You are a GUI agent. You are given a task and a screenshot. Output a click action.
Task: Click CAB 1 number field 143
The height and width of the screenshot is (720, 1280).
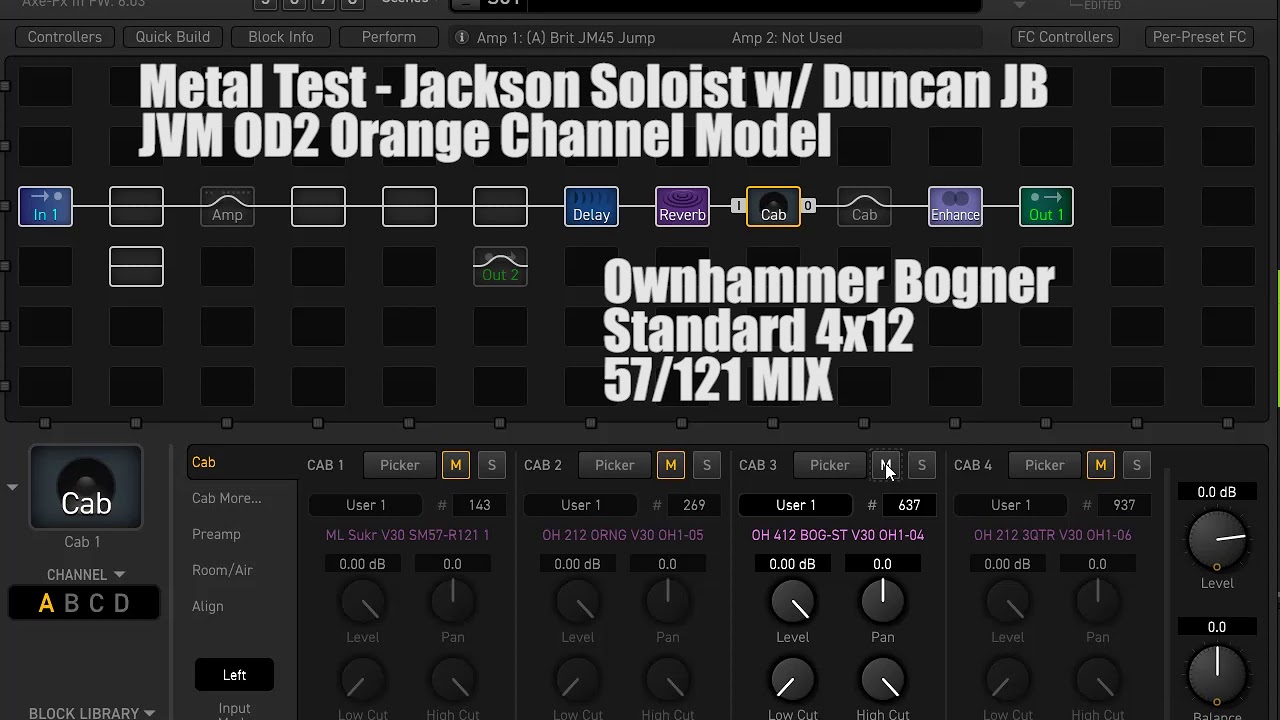coord(479,505)
